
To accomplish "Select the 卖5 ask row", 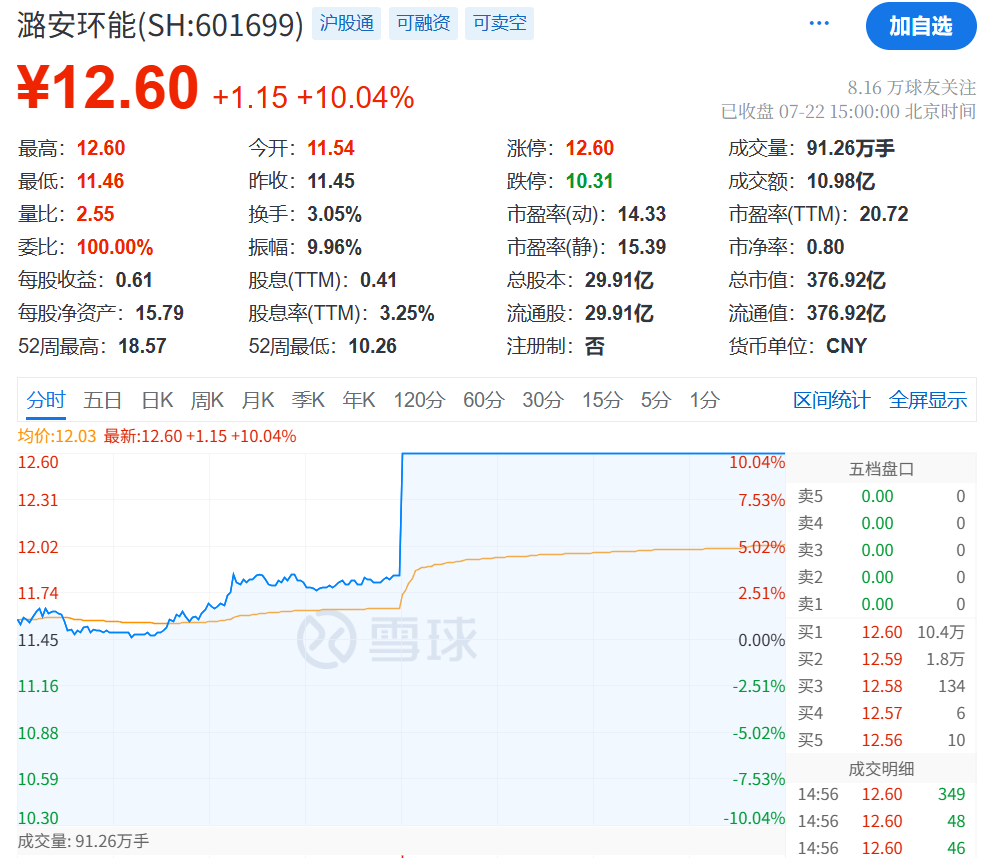I will [881, 497].
